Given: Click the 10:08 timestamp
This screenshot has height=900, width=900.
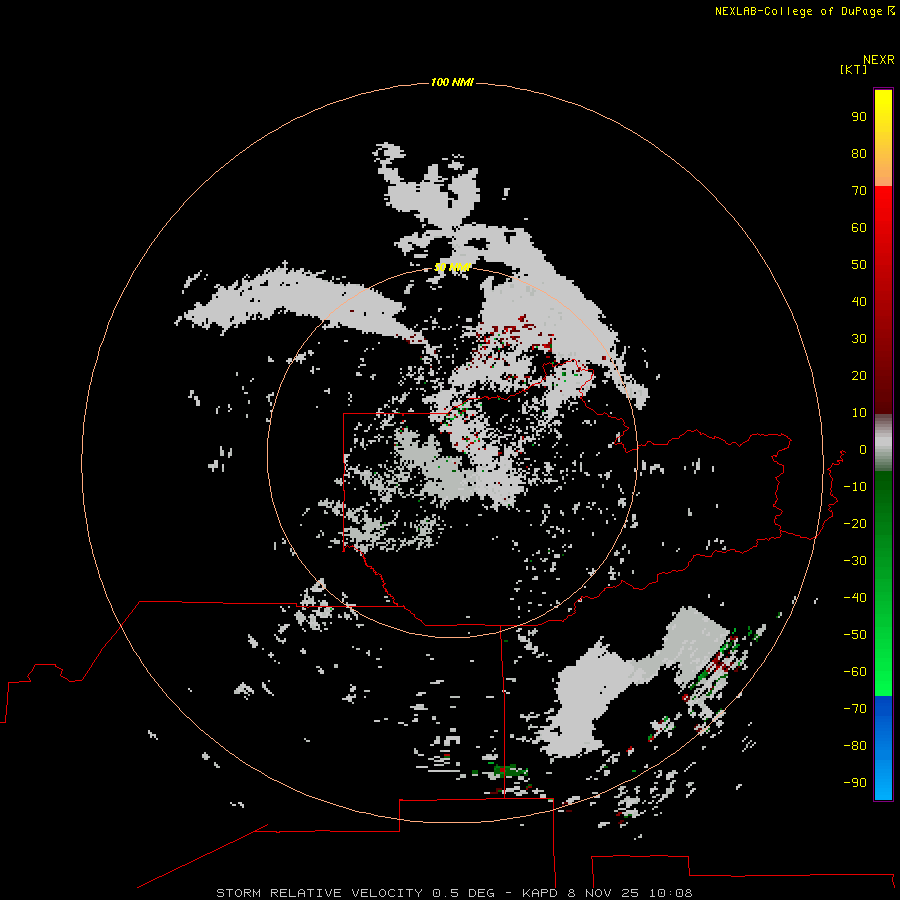Looking at the screenshot, I should pyautogui.click(x=670, y=893).
